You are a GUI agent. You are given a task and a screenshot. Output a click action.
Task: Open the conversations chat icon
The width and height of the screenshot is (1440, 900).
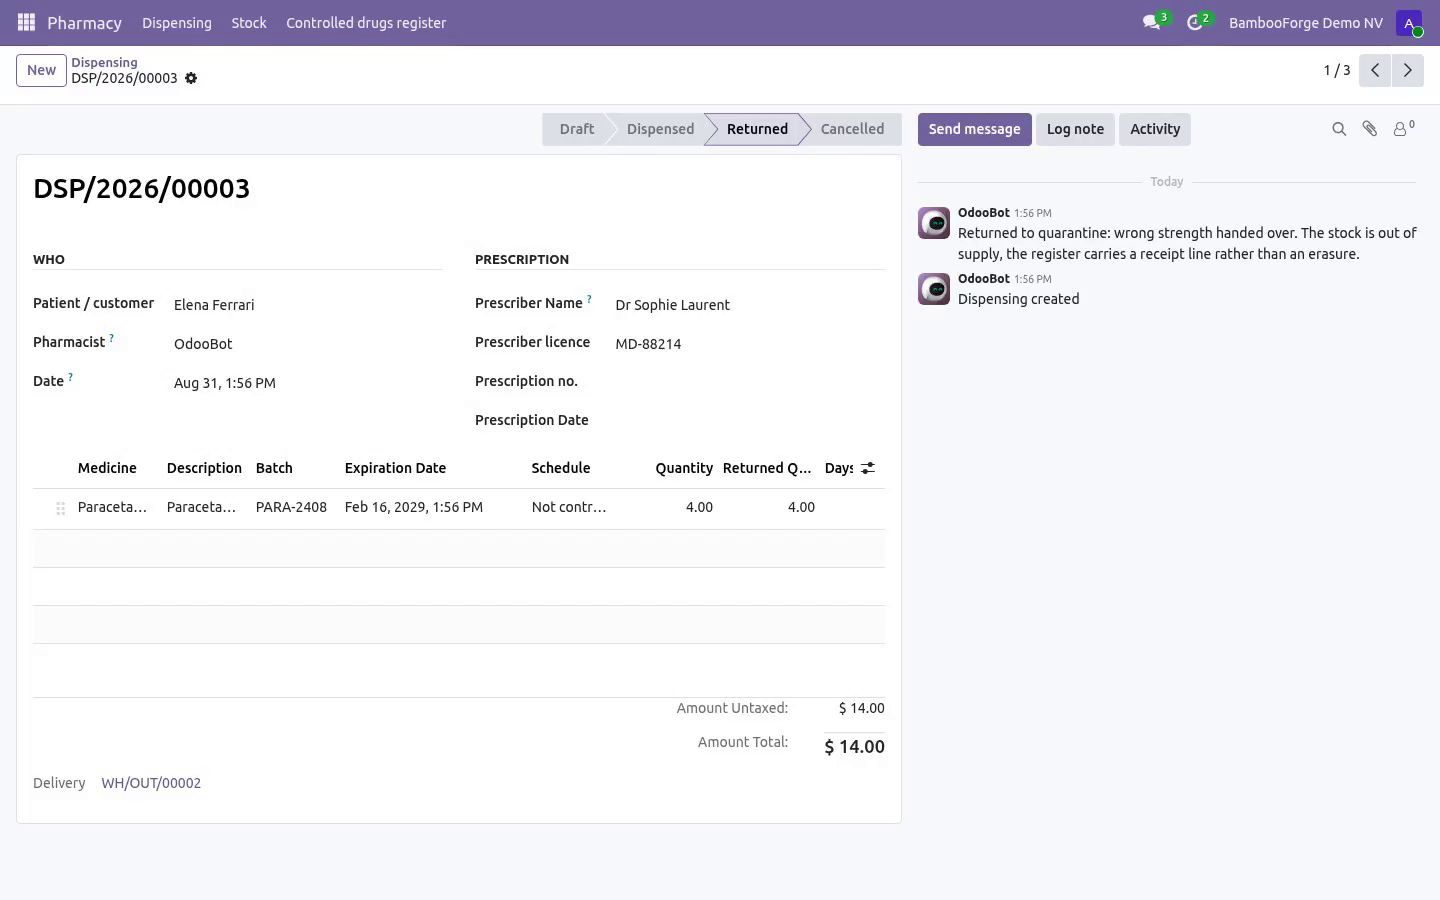[1152, 22]
